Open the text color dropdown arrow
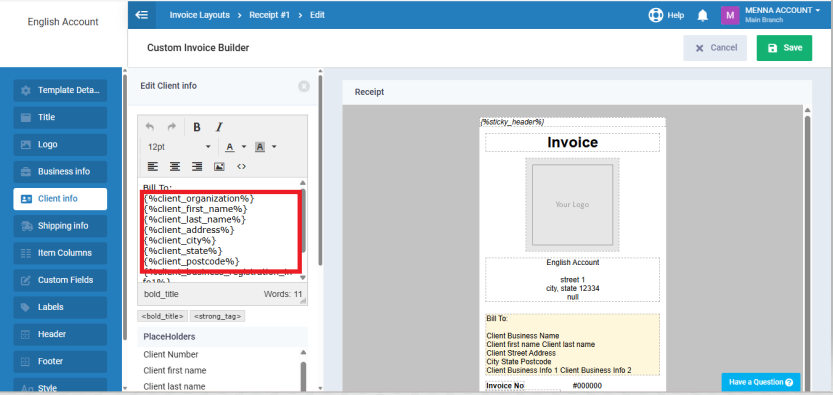 pyautogui.click(x=244, y=147)
